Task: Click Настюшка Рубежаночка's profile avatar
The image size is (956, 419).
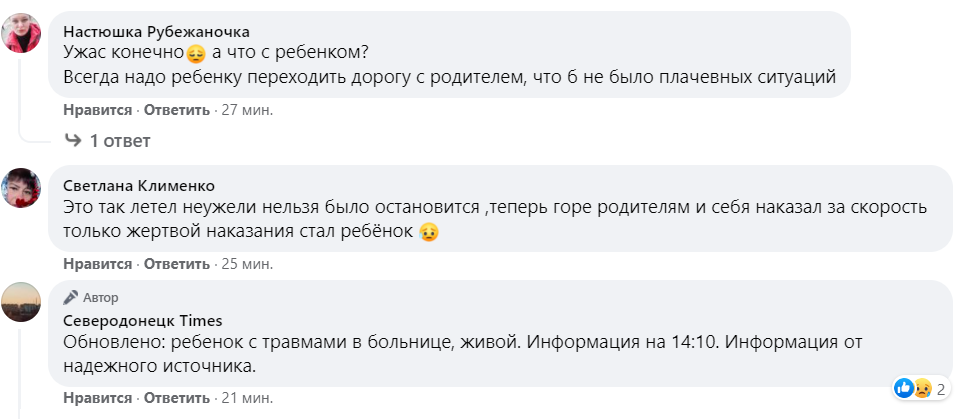Action: point(20,36)
